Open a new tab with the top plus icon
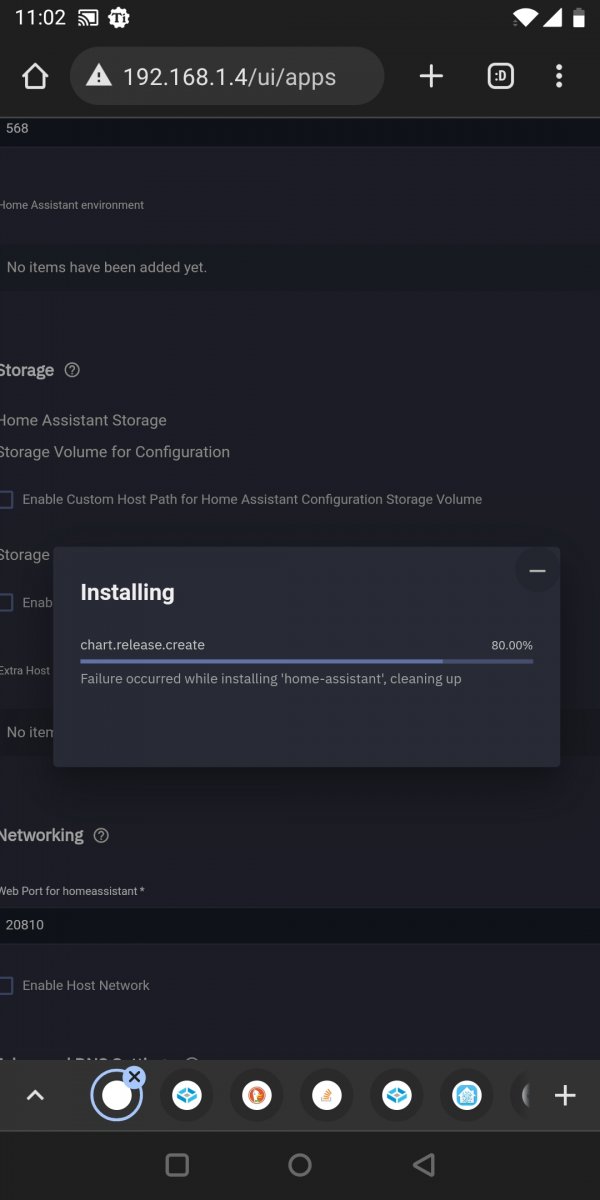The width and height of the screenshot is (600, 1200). click(431, 76)
